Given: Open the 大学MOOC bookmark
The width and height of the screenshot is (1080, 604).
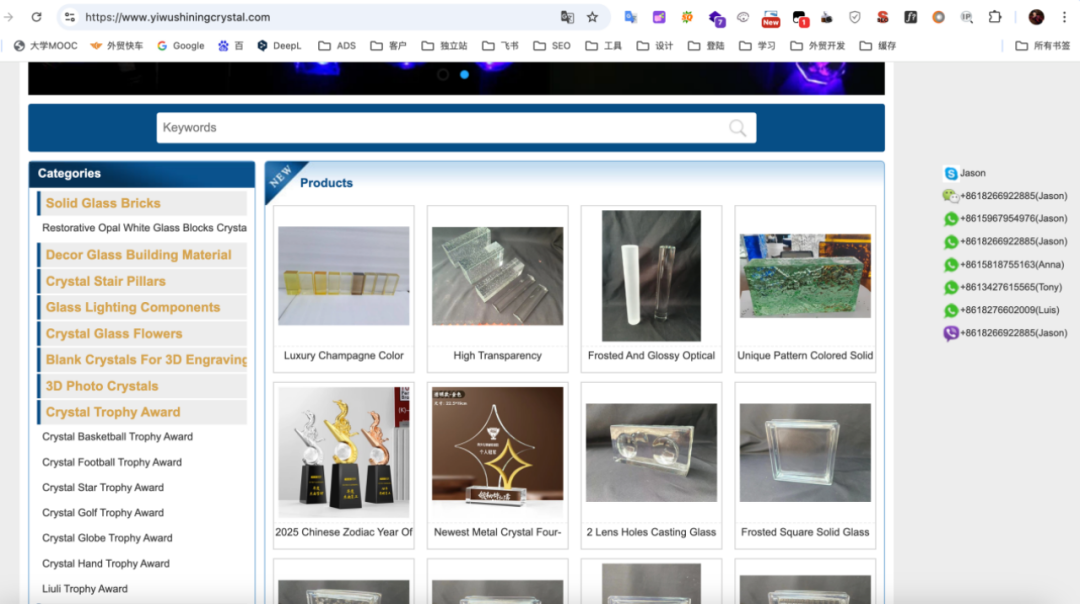Looking at the screenshot, I should click(45, 45).
